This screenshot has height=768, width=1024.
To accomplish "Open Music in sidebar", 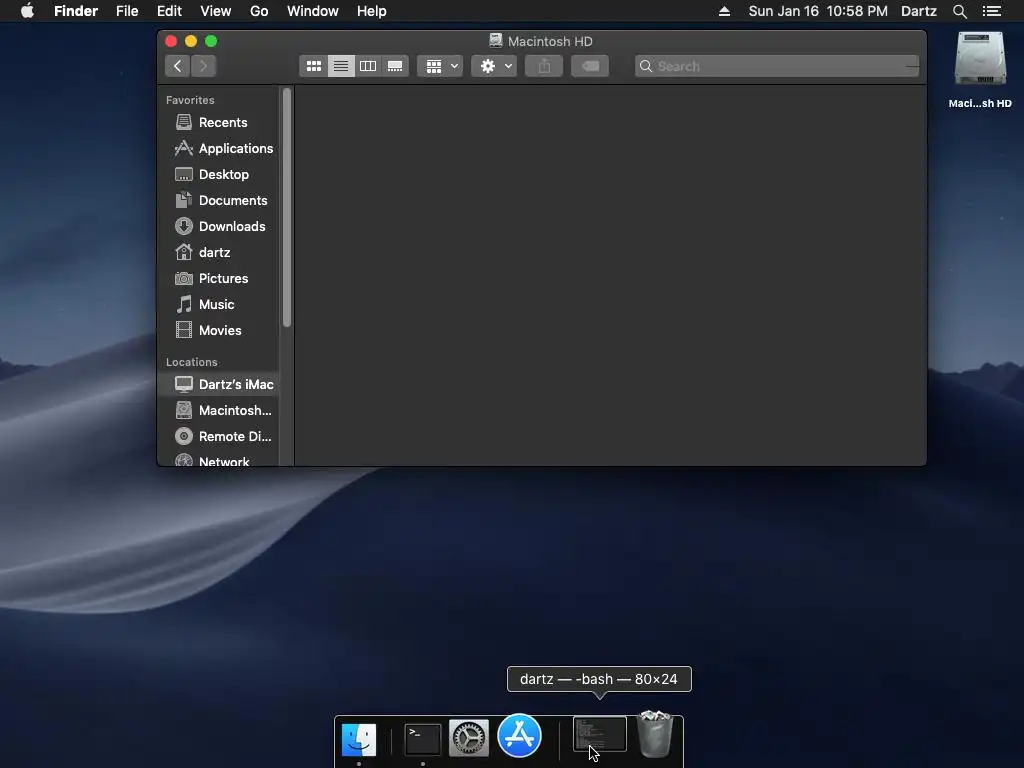I will [x=218, y=304].
